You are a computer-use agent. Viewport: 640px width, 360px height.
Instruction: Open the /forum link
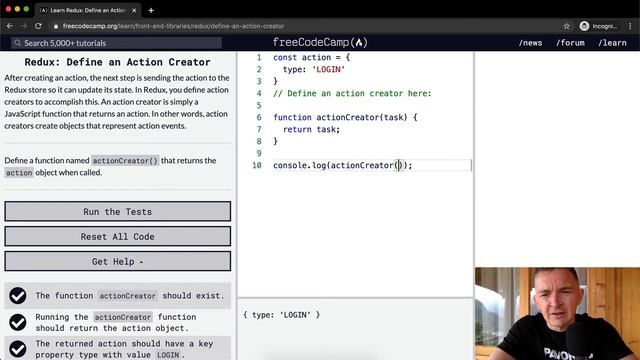570,43
